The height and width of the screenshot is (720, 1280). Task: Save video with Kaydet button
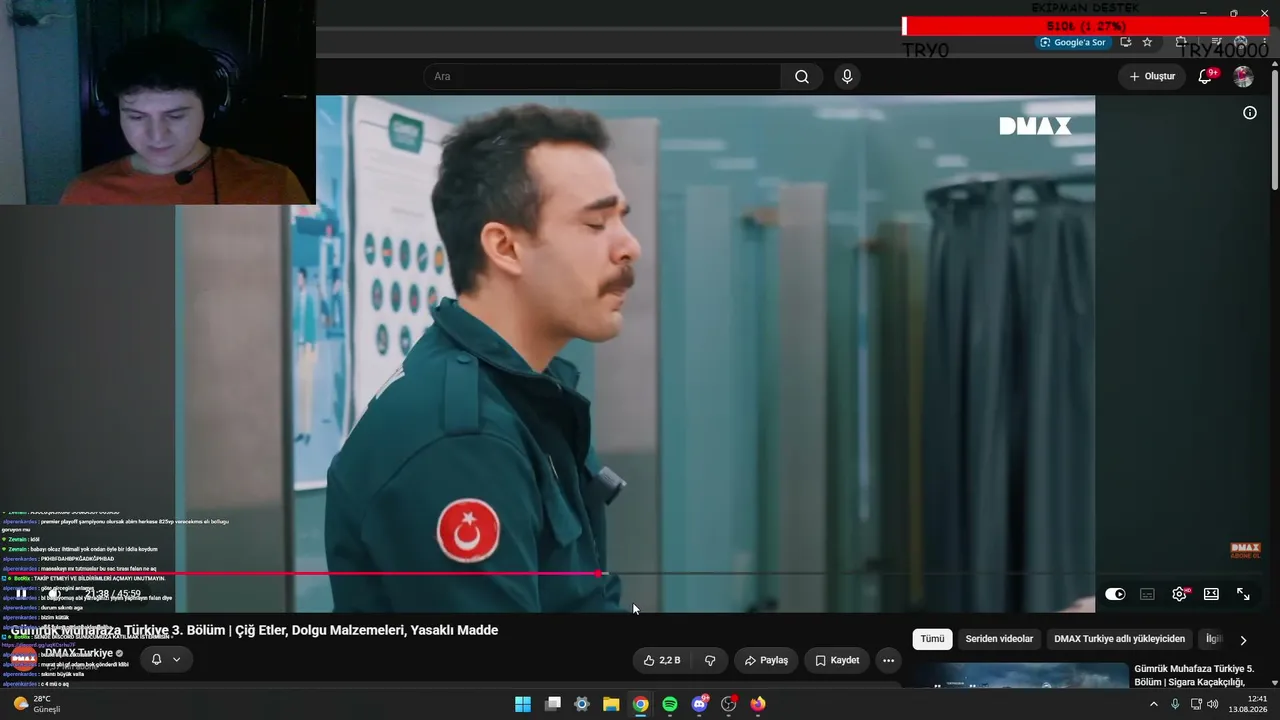point(837,660)
